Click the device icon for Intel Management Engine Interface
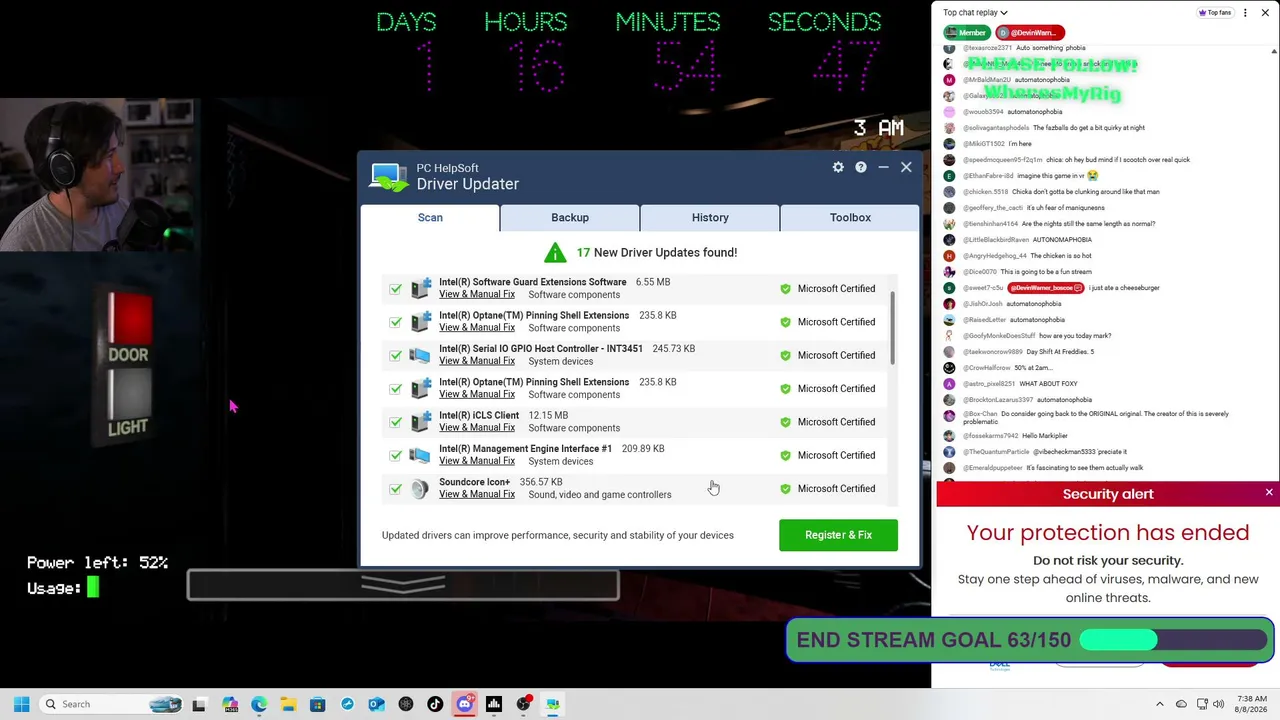 [420, 455]
